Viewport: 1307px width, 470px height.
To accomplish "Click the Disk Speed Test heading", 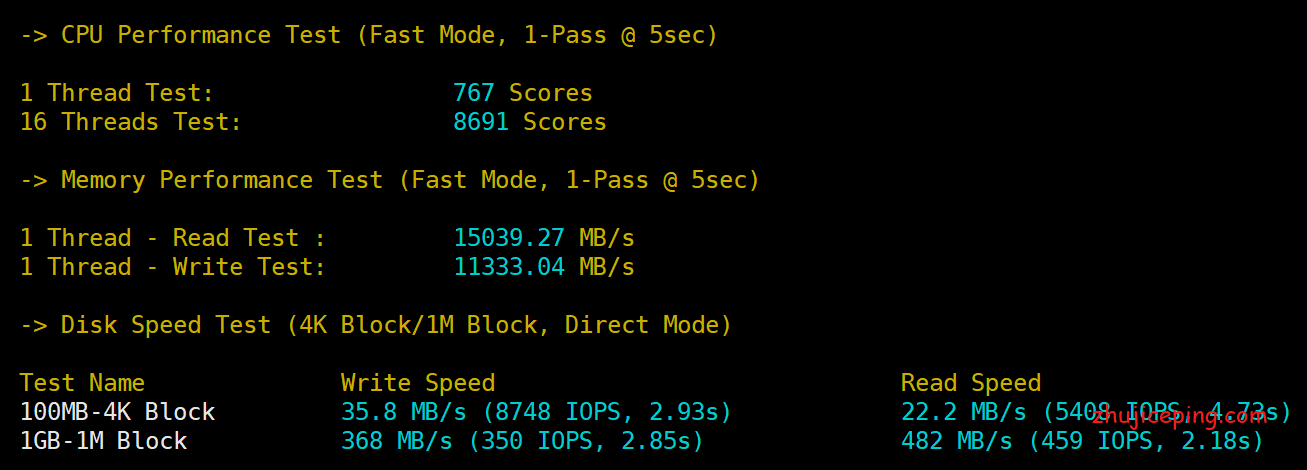I will [x=376, y=325].
